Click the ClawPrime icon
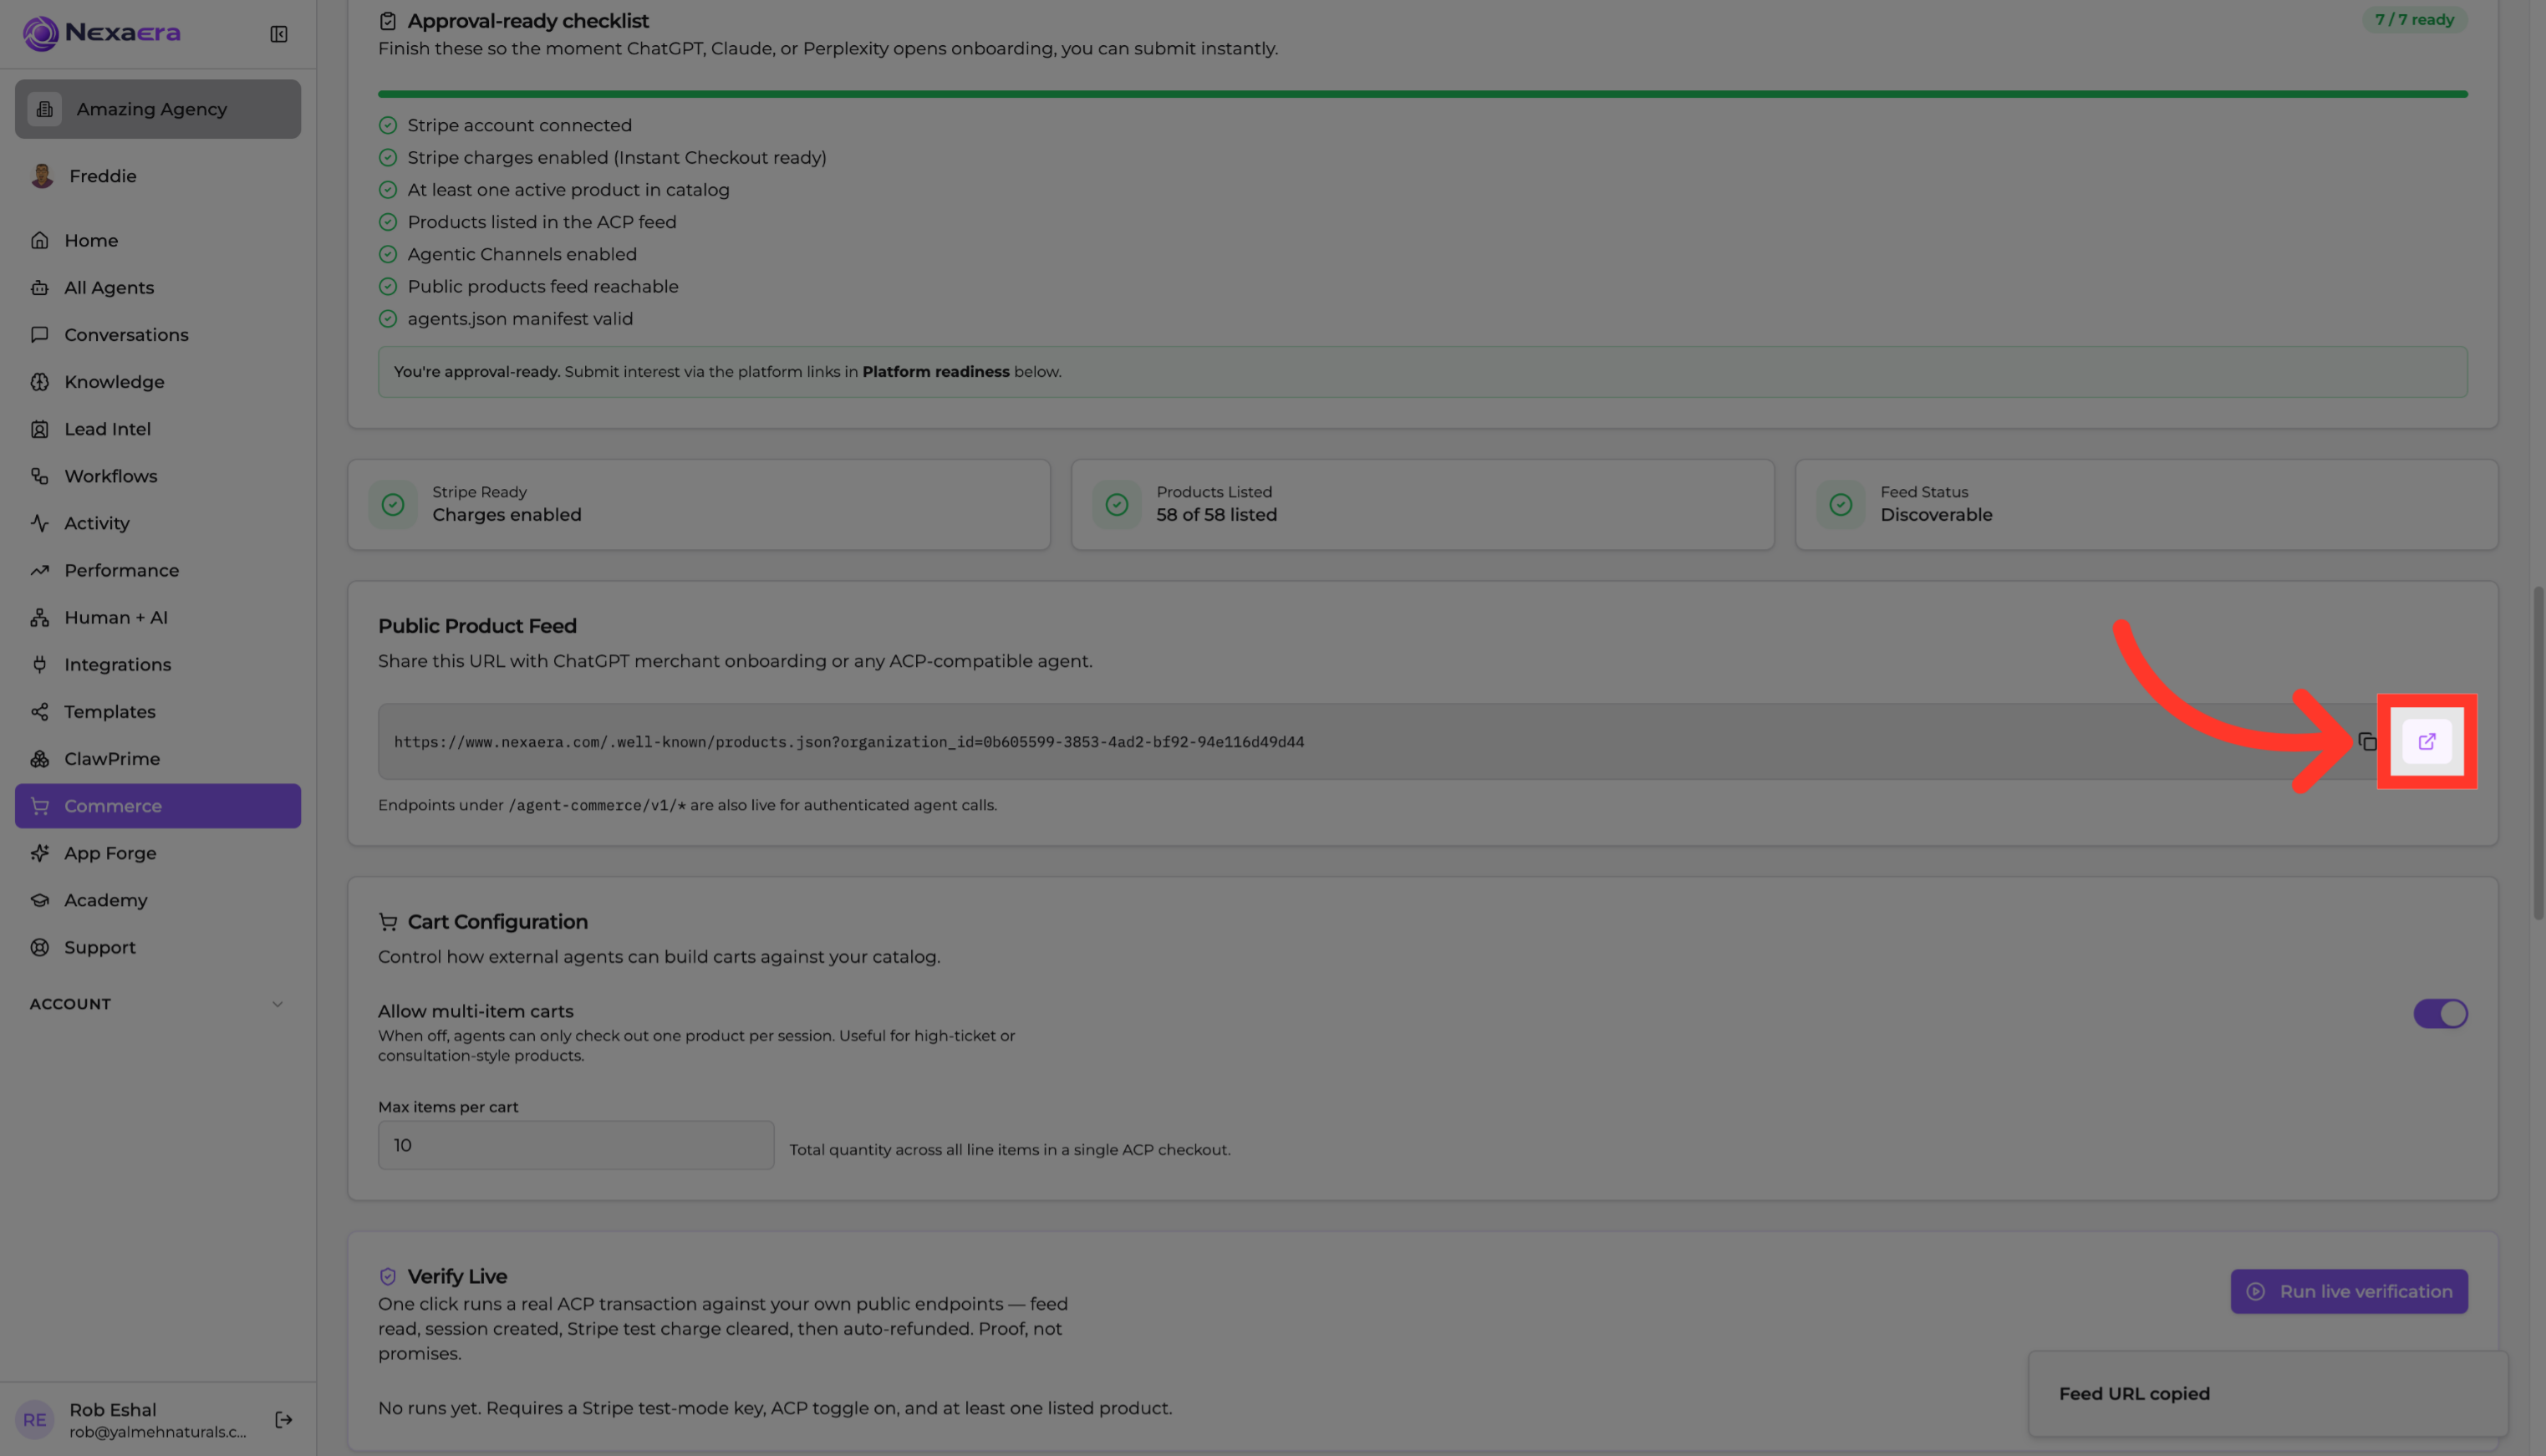Image resolution: width=2546 pixels, height=1456 pixels. click(x=40, y=758)
